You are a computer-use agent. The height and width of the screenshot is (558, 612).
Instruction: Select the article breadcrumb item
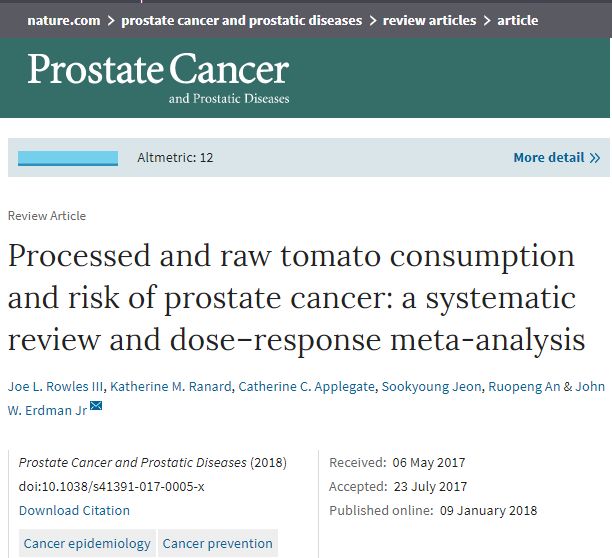(517, 20)
